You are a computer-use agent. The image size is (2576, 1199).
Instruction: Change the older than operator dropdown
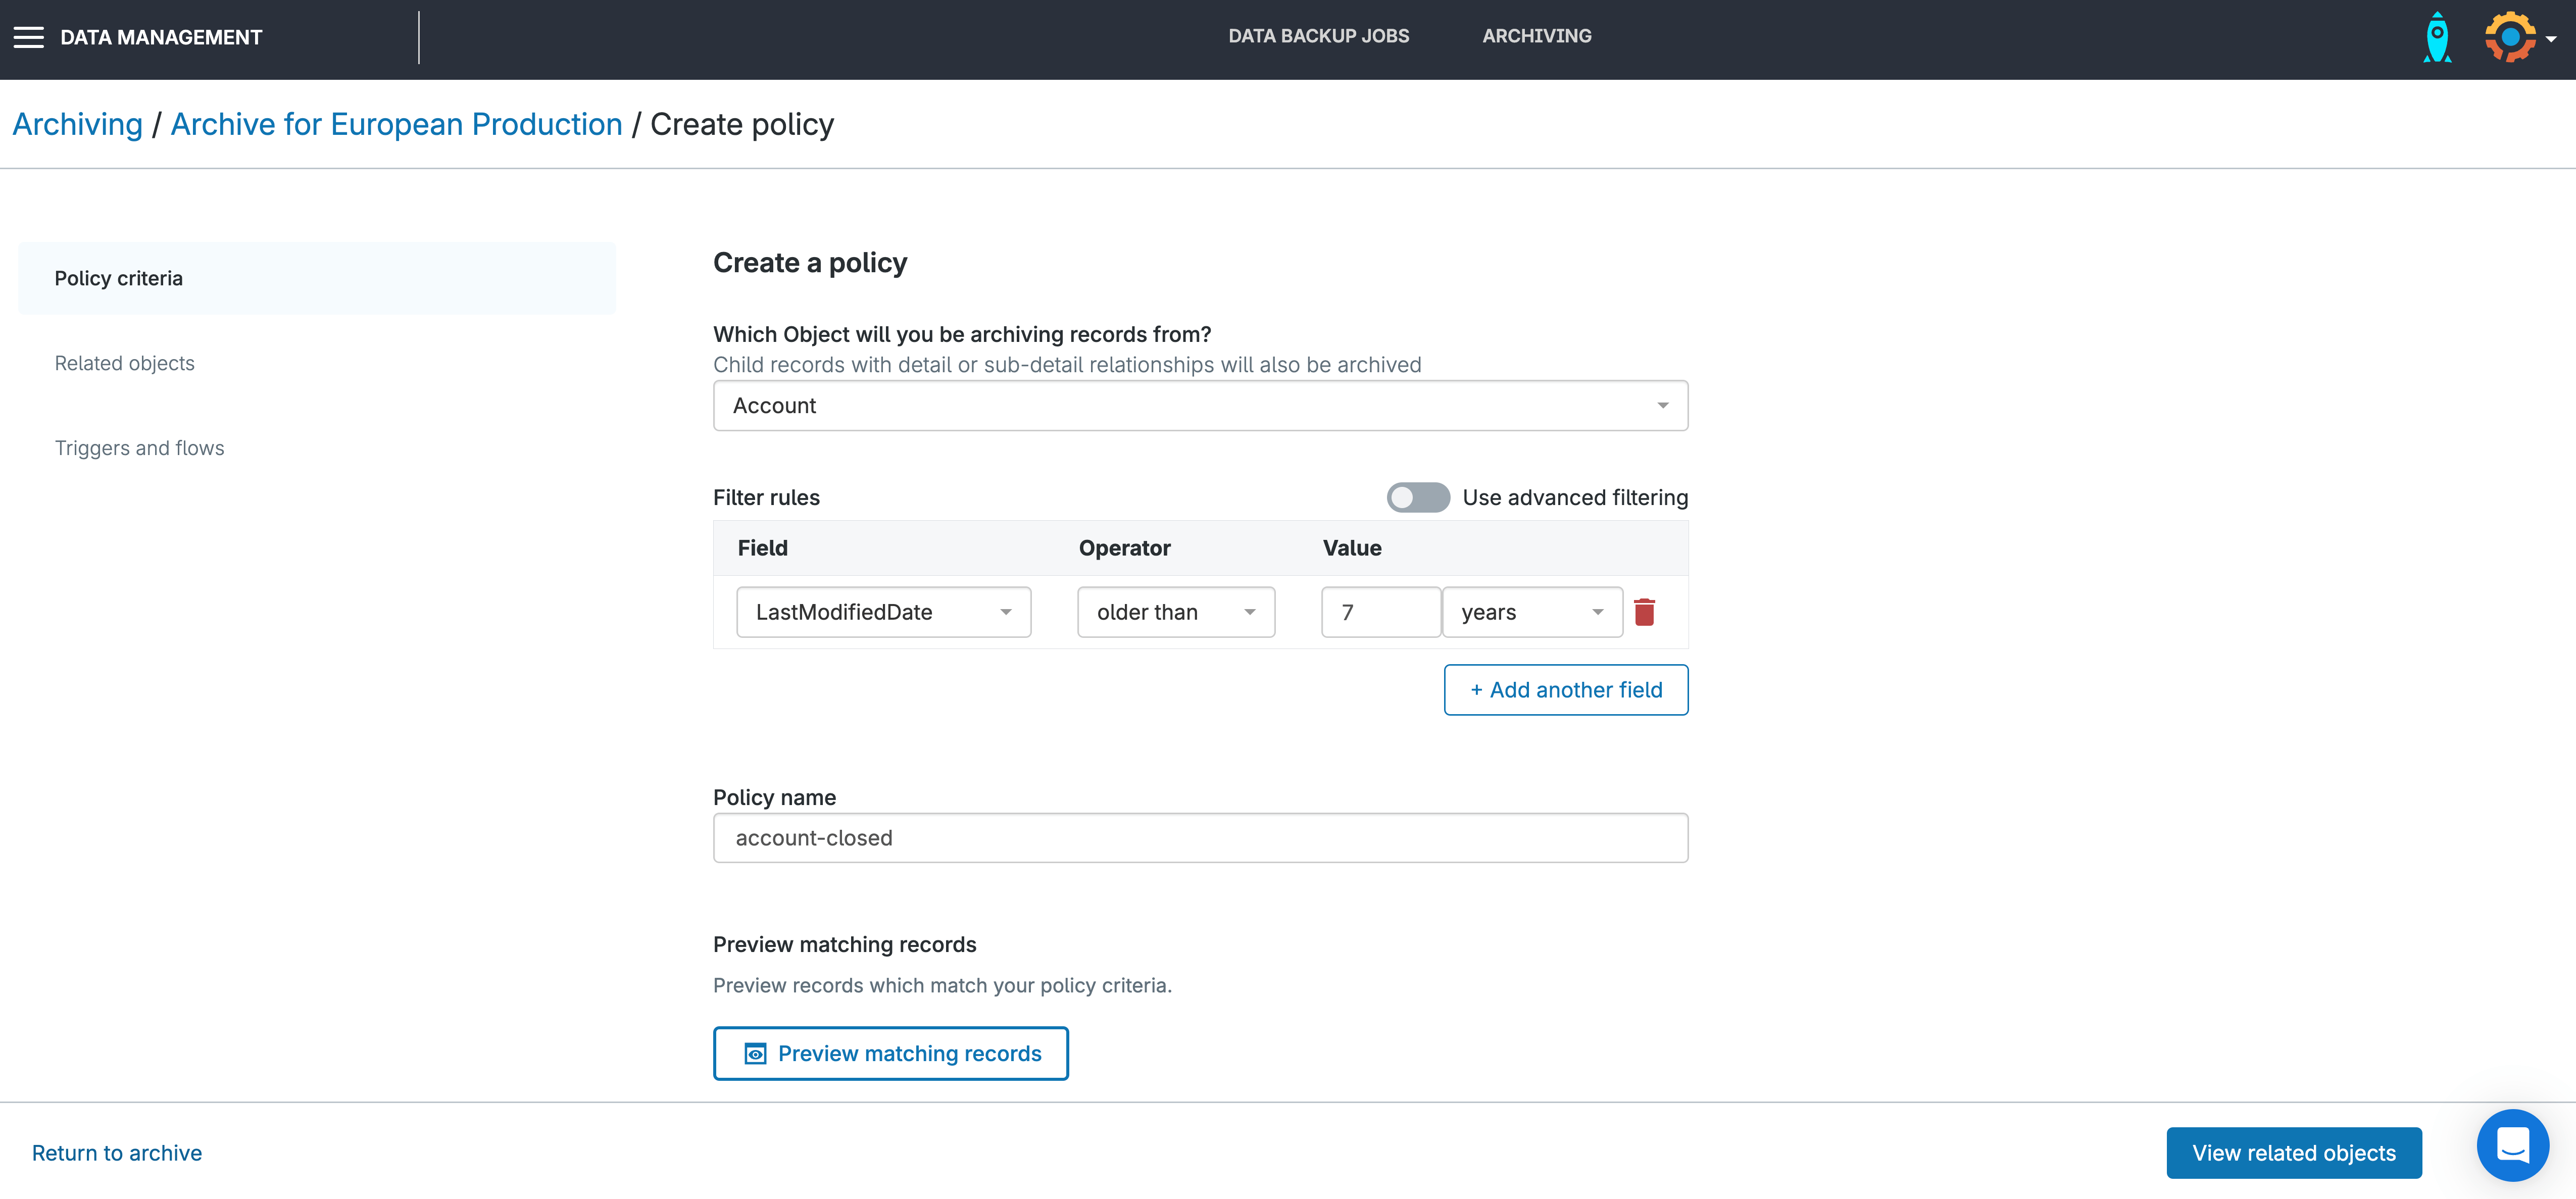pos(1175,612)
